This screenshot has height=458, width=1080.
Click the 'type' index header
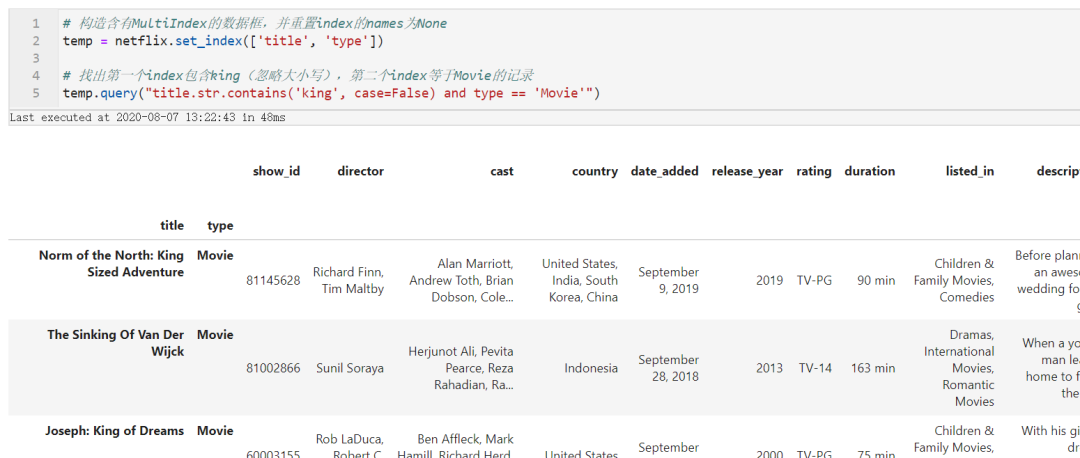click(220, 225)
